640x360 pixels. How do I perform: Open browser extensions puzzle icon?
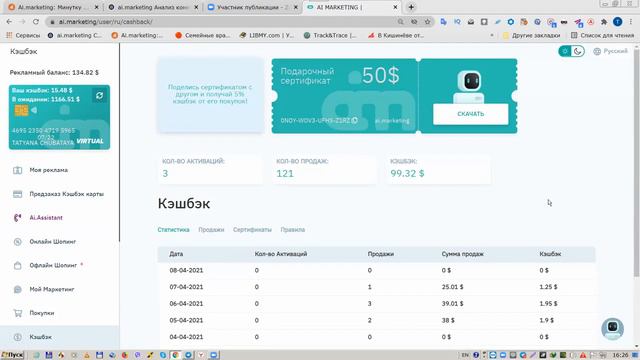(604, 22)
